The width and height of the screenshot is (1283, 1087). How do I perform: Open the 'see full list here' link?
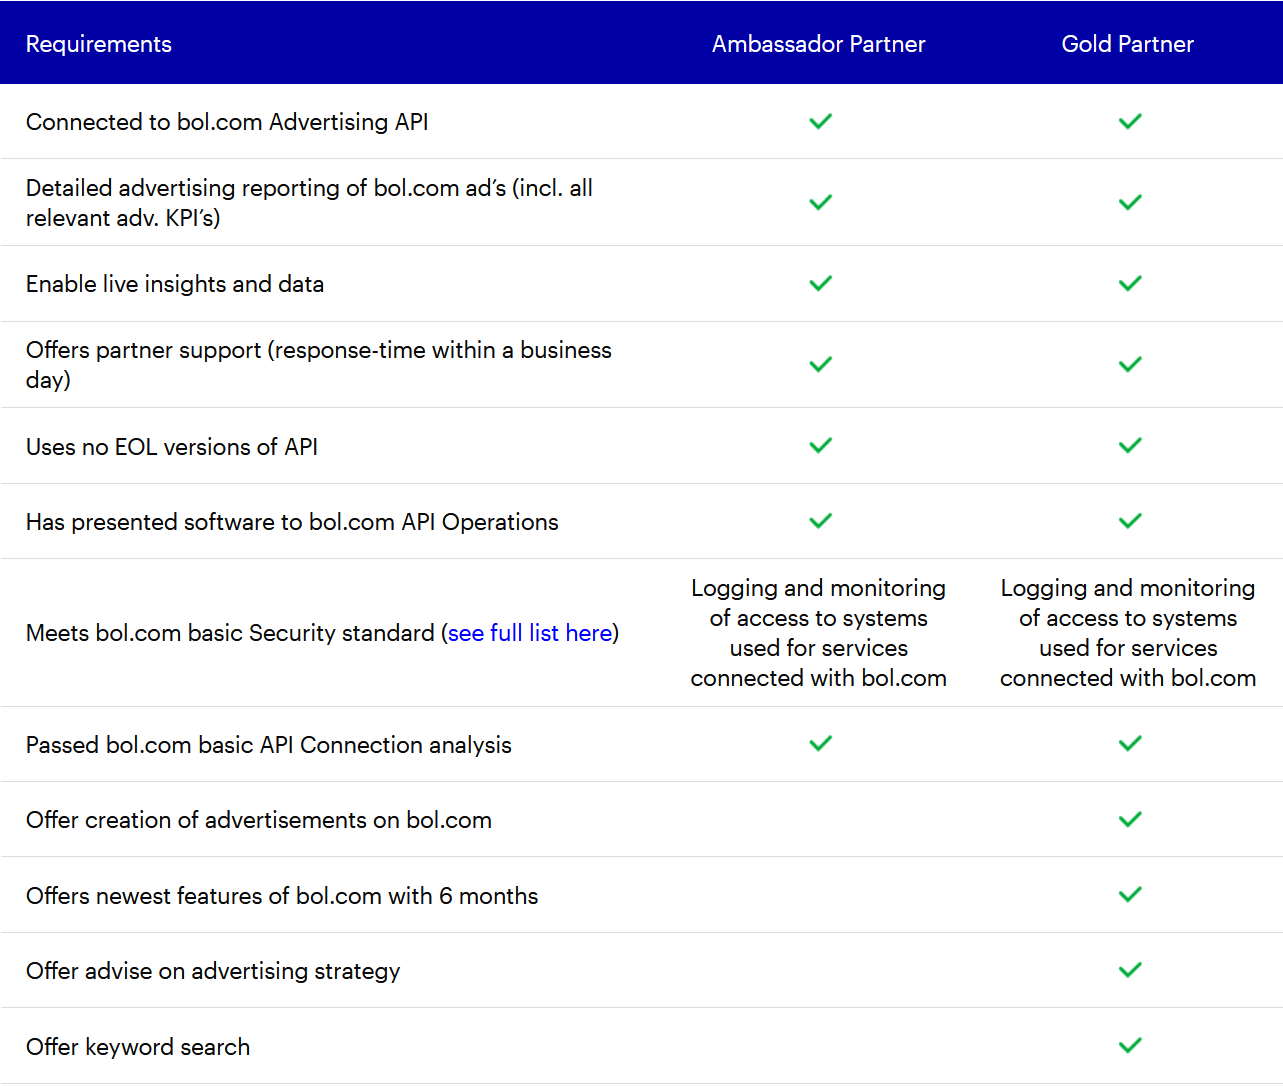530,633
